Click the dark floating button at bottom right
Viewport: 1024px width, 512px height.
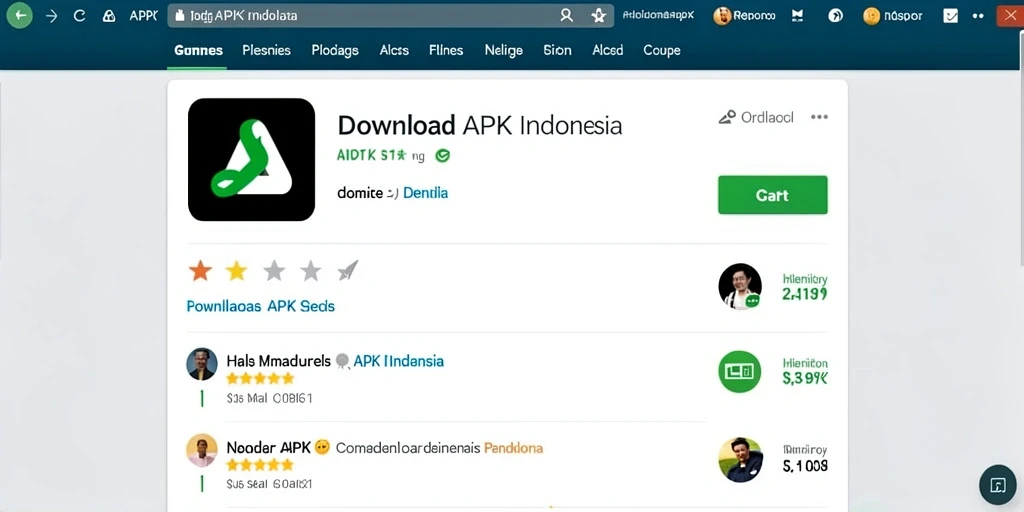[997, 485]
